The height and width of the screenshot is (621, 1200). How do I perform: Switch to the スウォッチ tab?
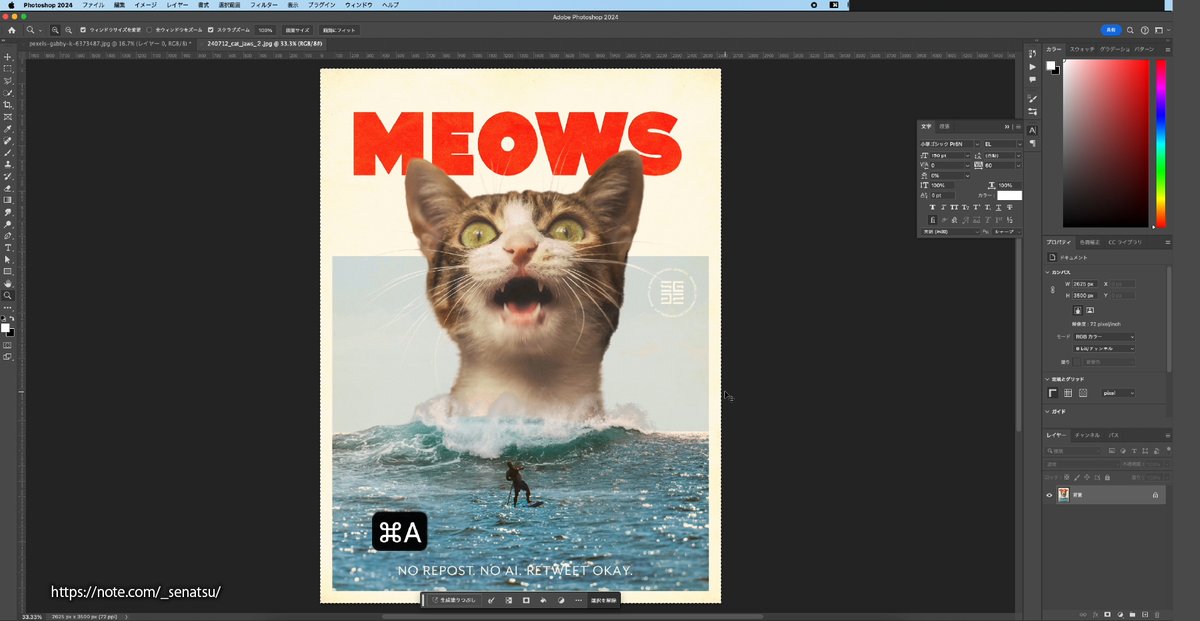(x=1082, y=49)
